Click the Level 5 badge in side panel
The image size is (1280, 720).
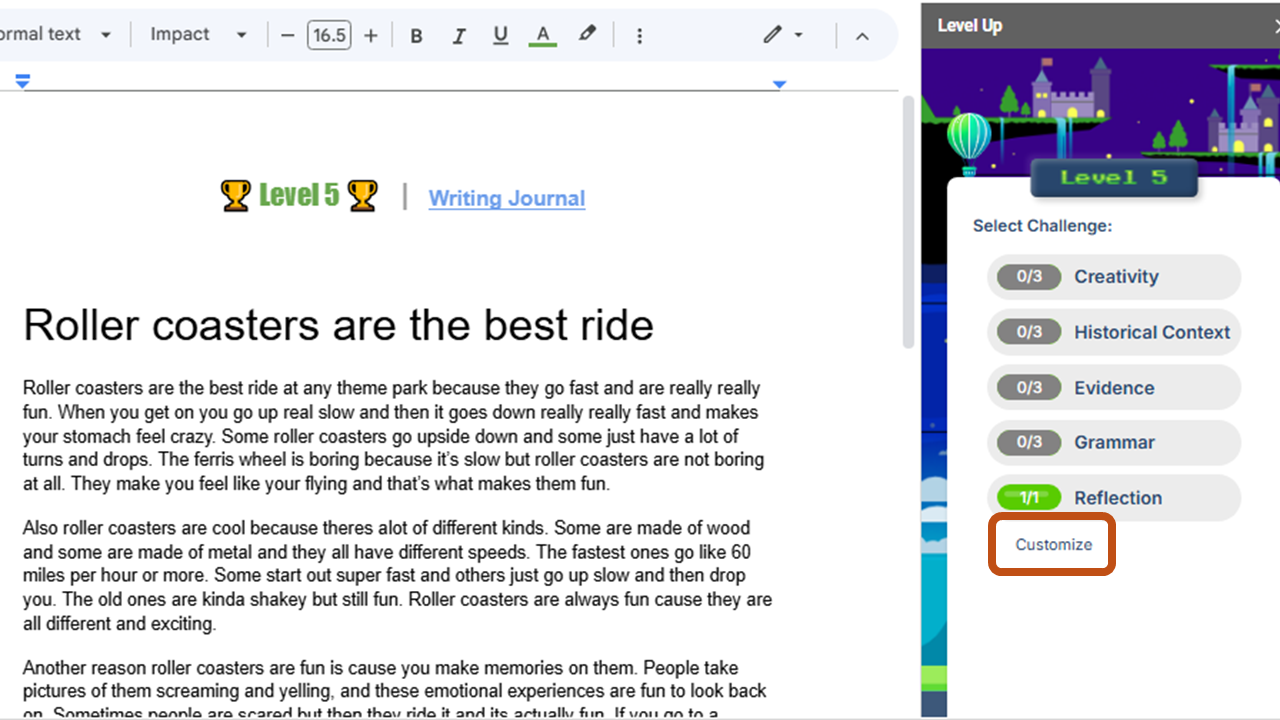click(x=1113, y=178)
